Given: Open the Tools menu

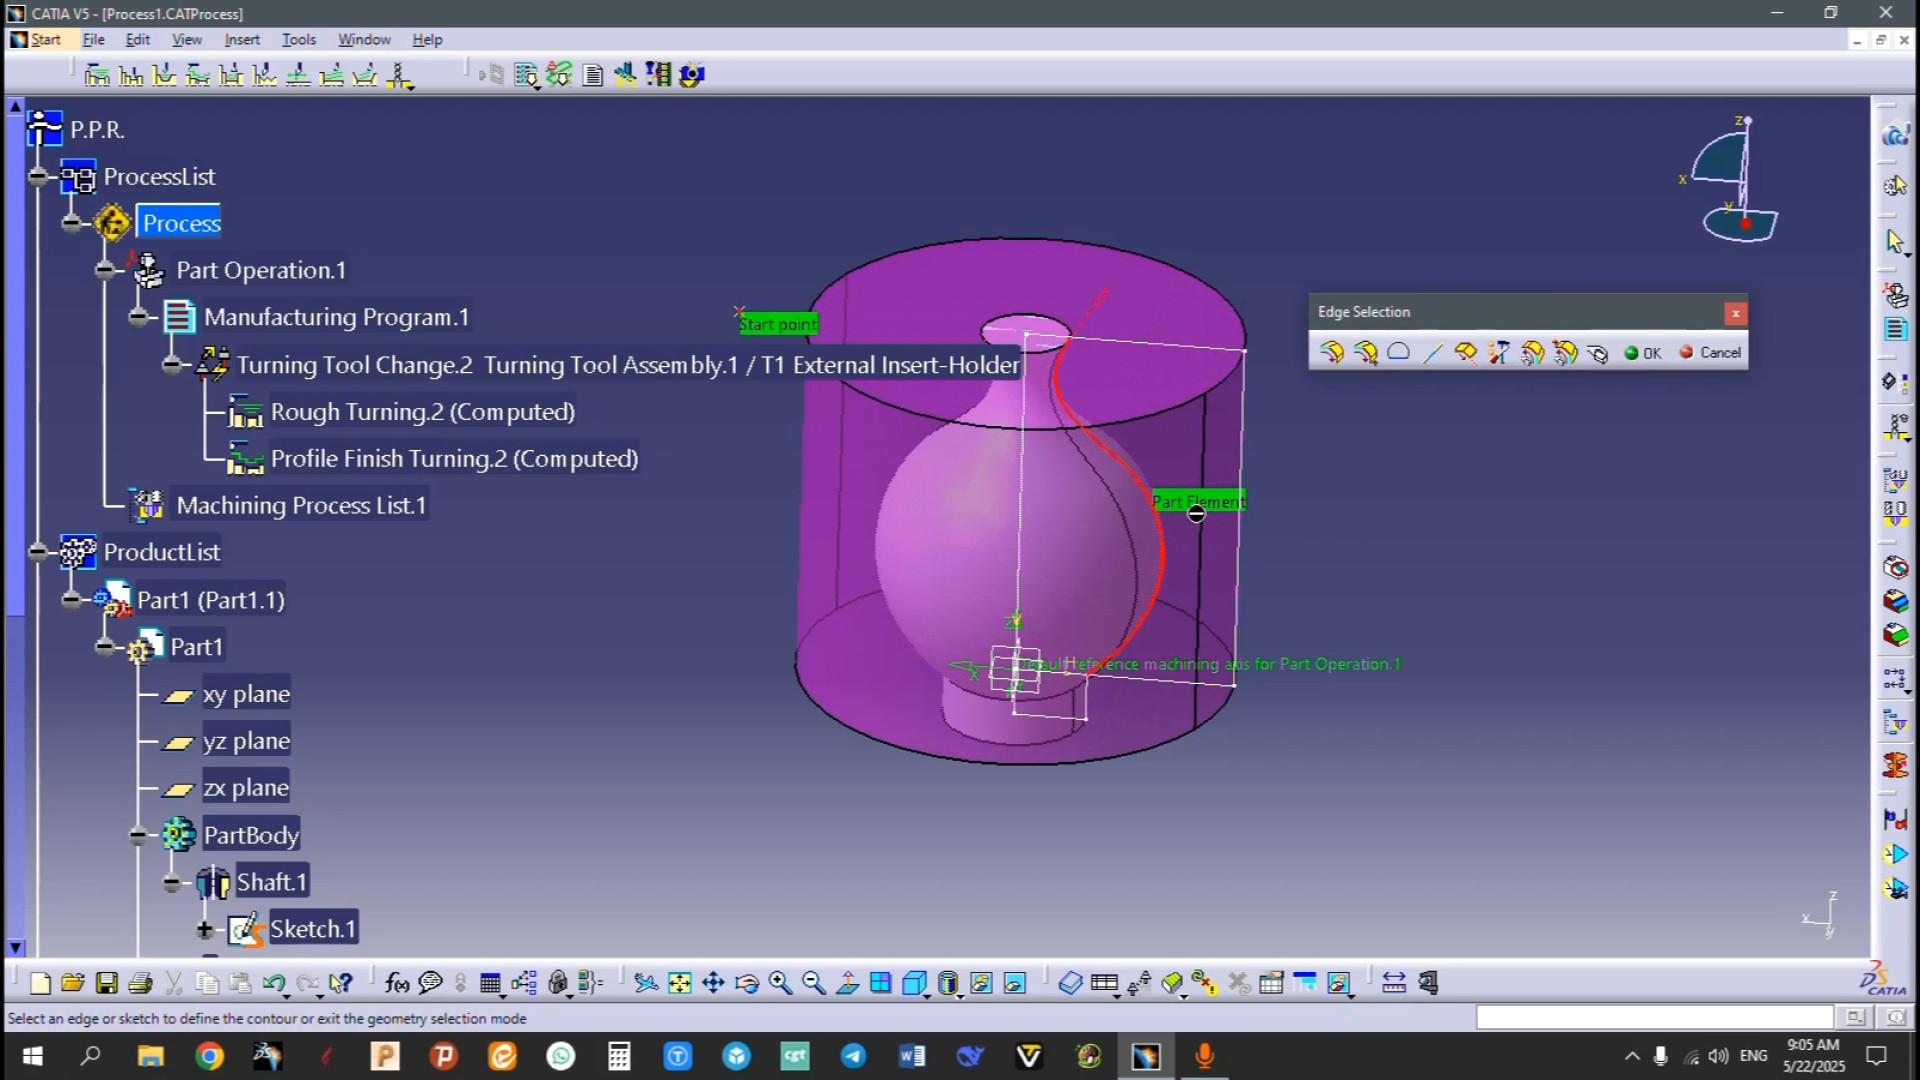Looking at the screenshot, I should tap(298, 40).
